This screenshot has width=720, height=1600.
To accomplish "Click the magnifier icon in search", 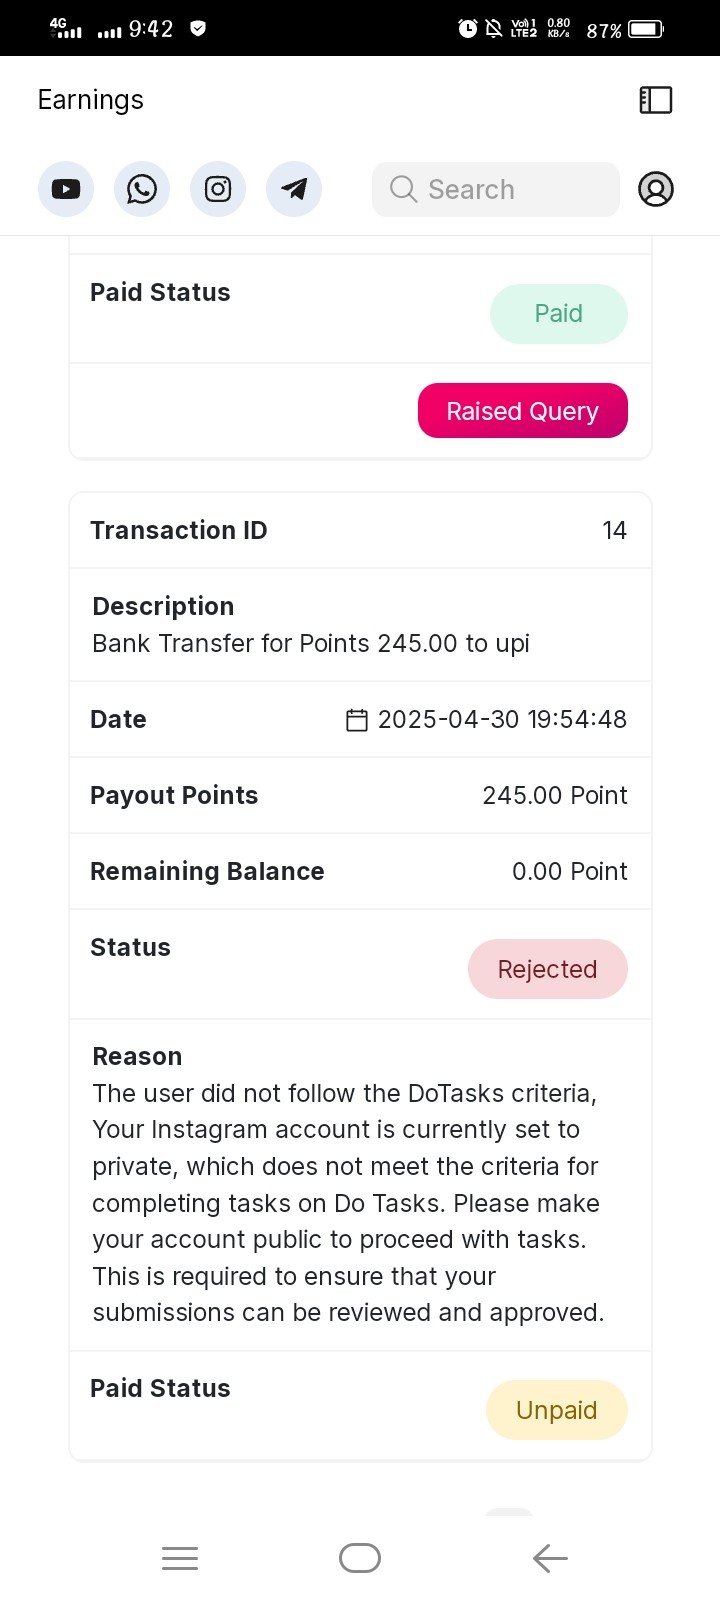I will coord(403,189).
